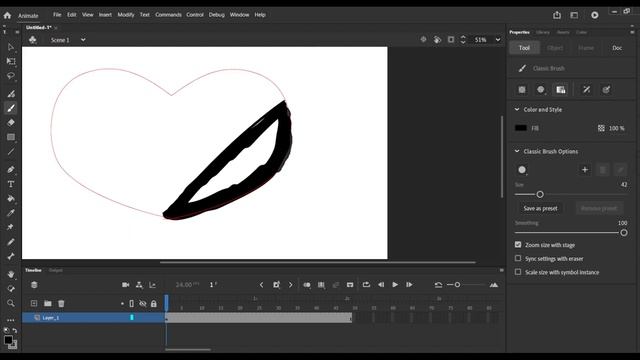Insert keyframe button in timeline
Image resolution: width=640 pixels, height=360 pixels.
pyautogui.click(x=276, y=285)
